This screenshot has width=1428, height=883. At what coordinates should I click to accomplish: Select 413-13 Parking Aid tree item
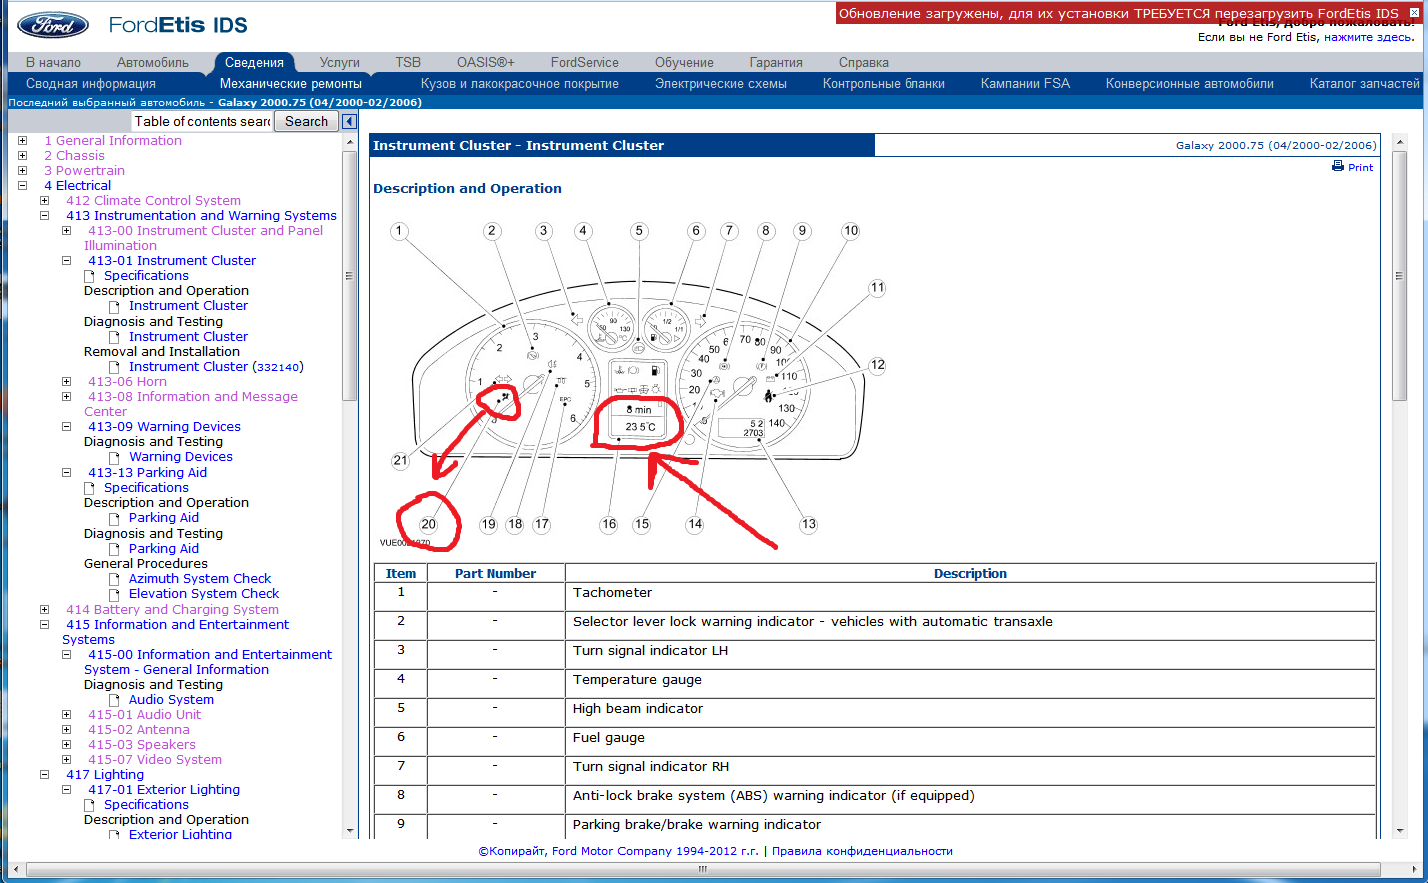[x=147, y=473]
